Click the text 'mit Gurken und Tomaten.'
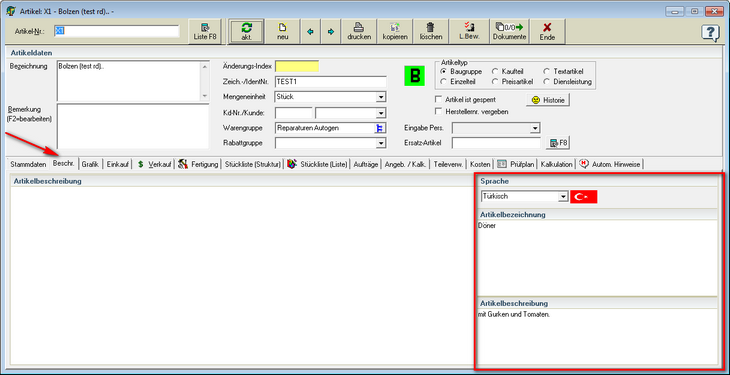The image size is (730, 375). (514, 314)
